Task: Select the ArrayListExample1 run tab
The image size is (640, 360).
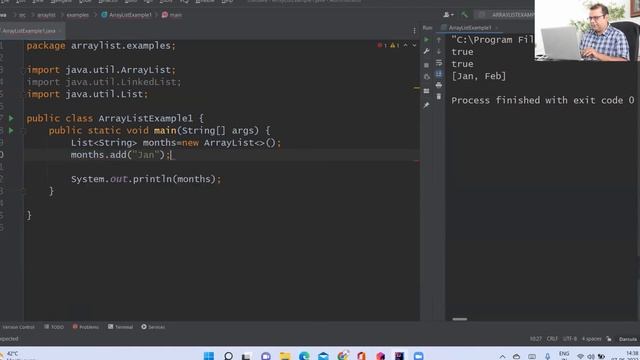Action: [470, 28]
